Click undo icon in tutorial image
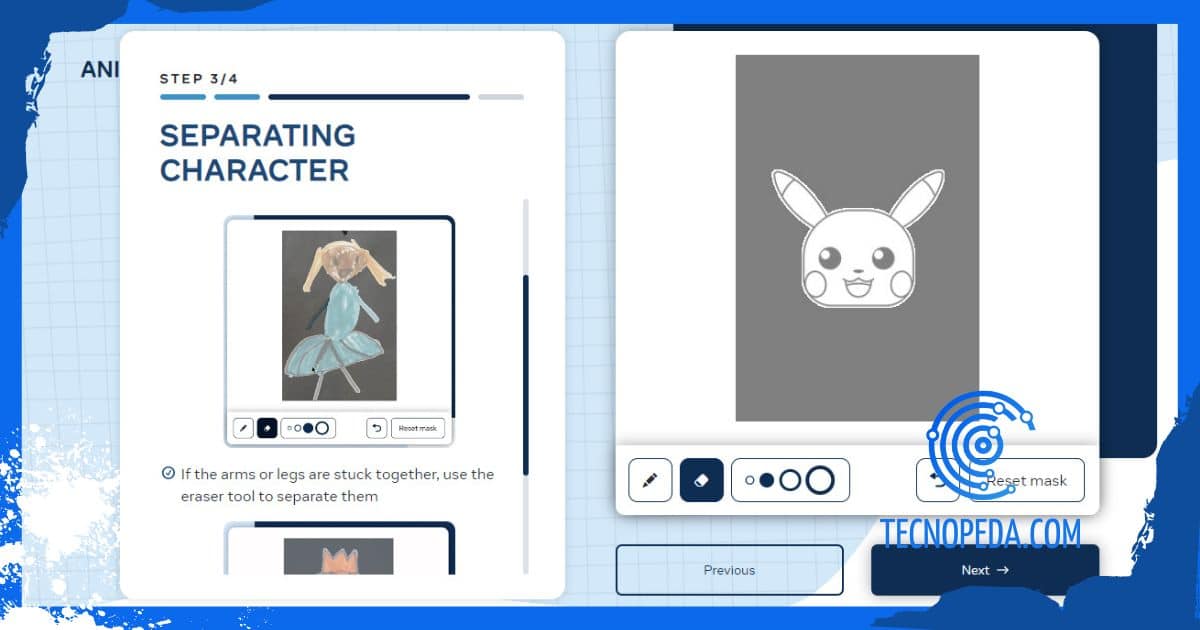 coord(377,428)
